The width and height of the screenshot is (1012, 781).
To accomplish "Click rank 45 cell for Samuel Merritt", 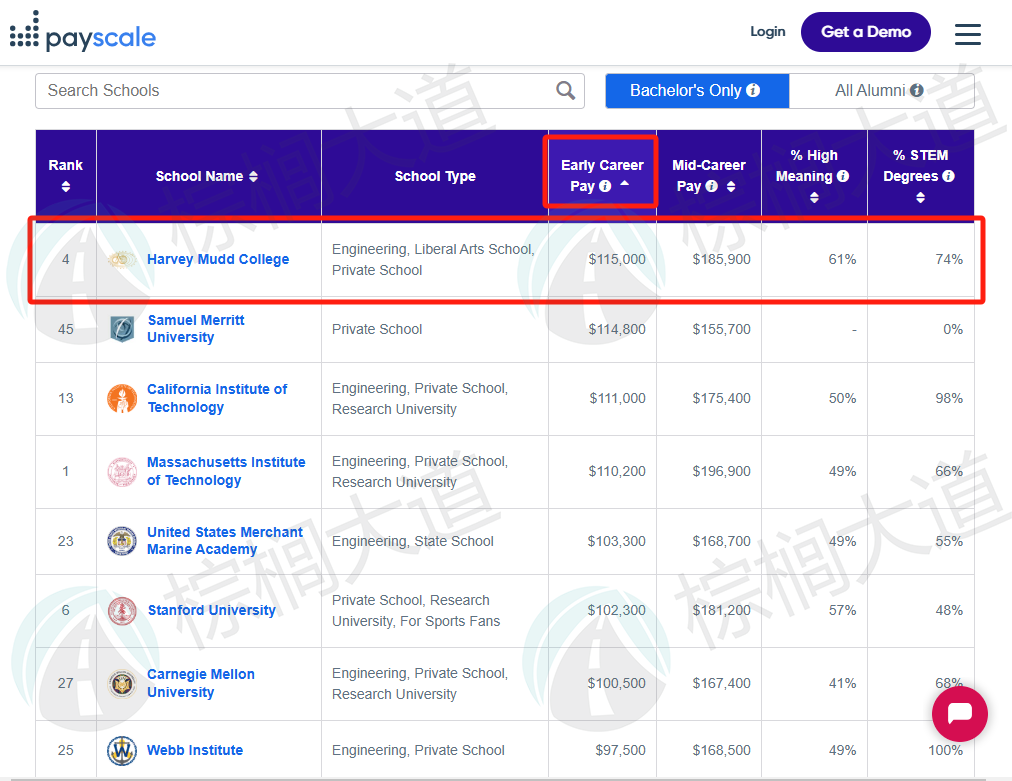I will (66, 329).
